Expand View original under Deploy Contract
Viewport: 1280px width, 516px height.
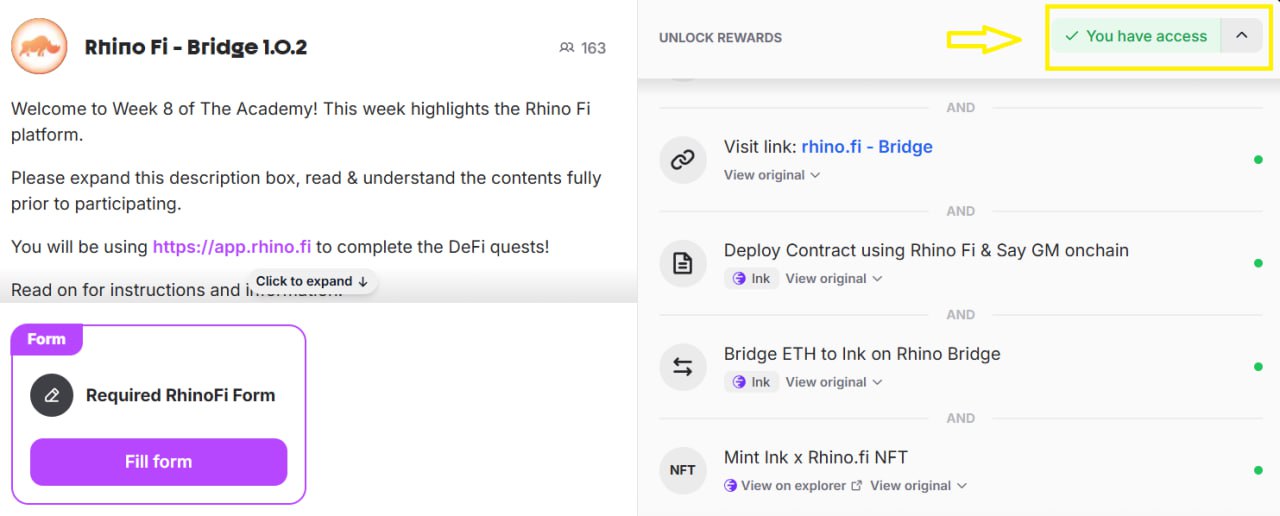834,279
